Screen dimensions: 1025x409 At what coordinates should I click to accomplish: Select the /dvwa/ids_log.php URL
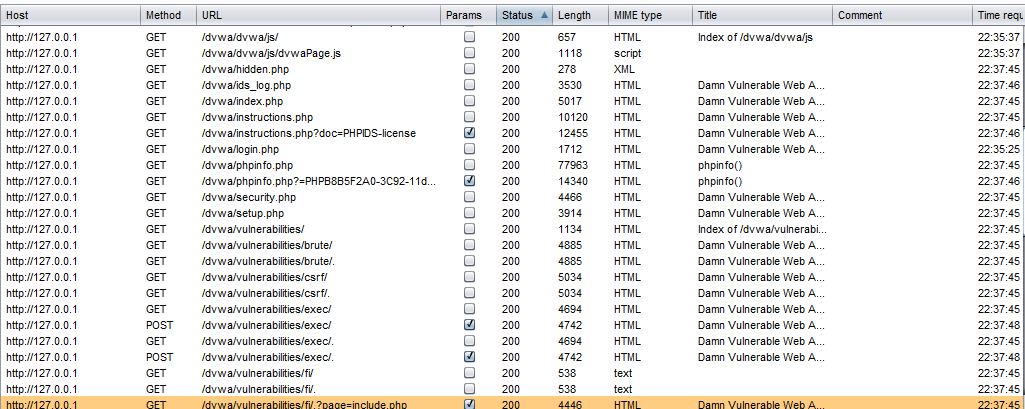[x=246, y=85]
